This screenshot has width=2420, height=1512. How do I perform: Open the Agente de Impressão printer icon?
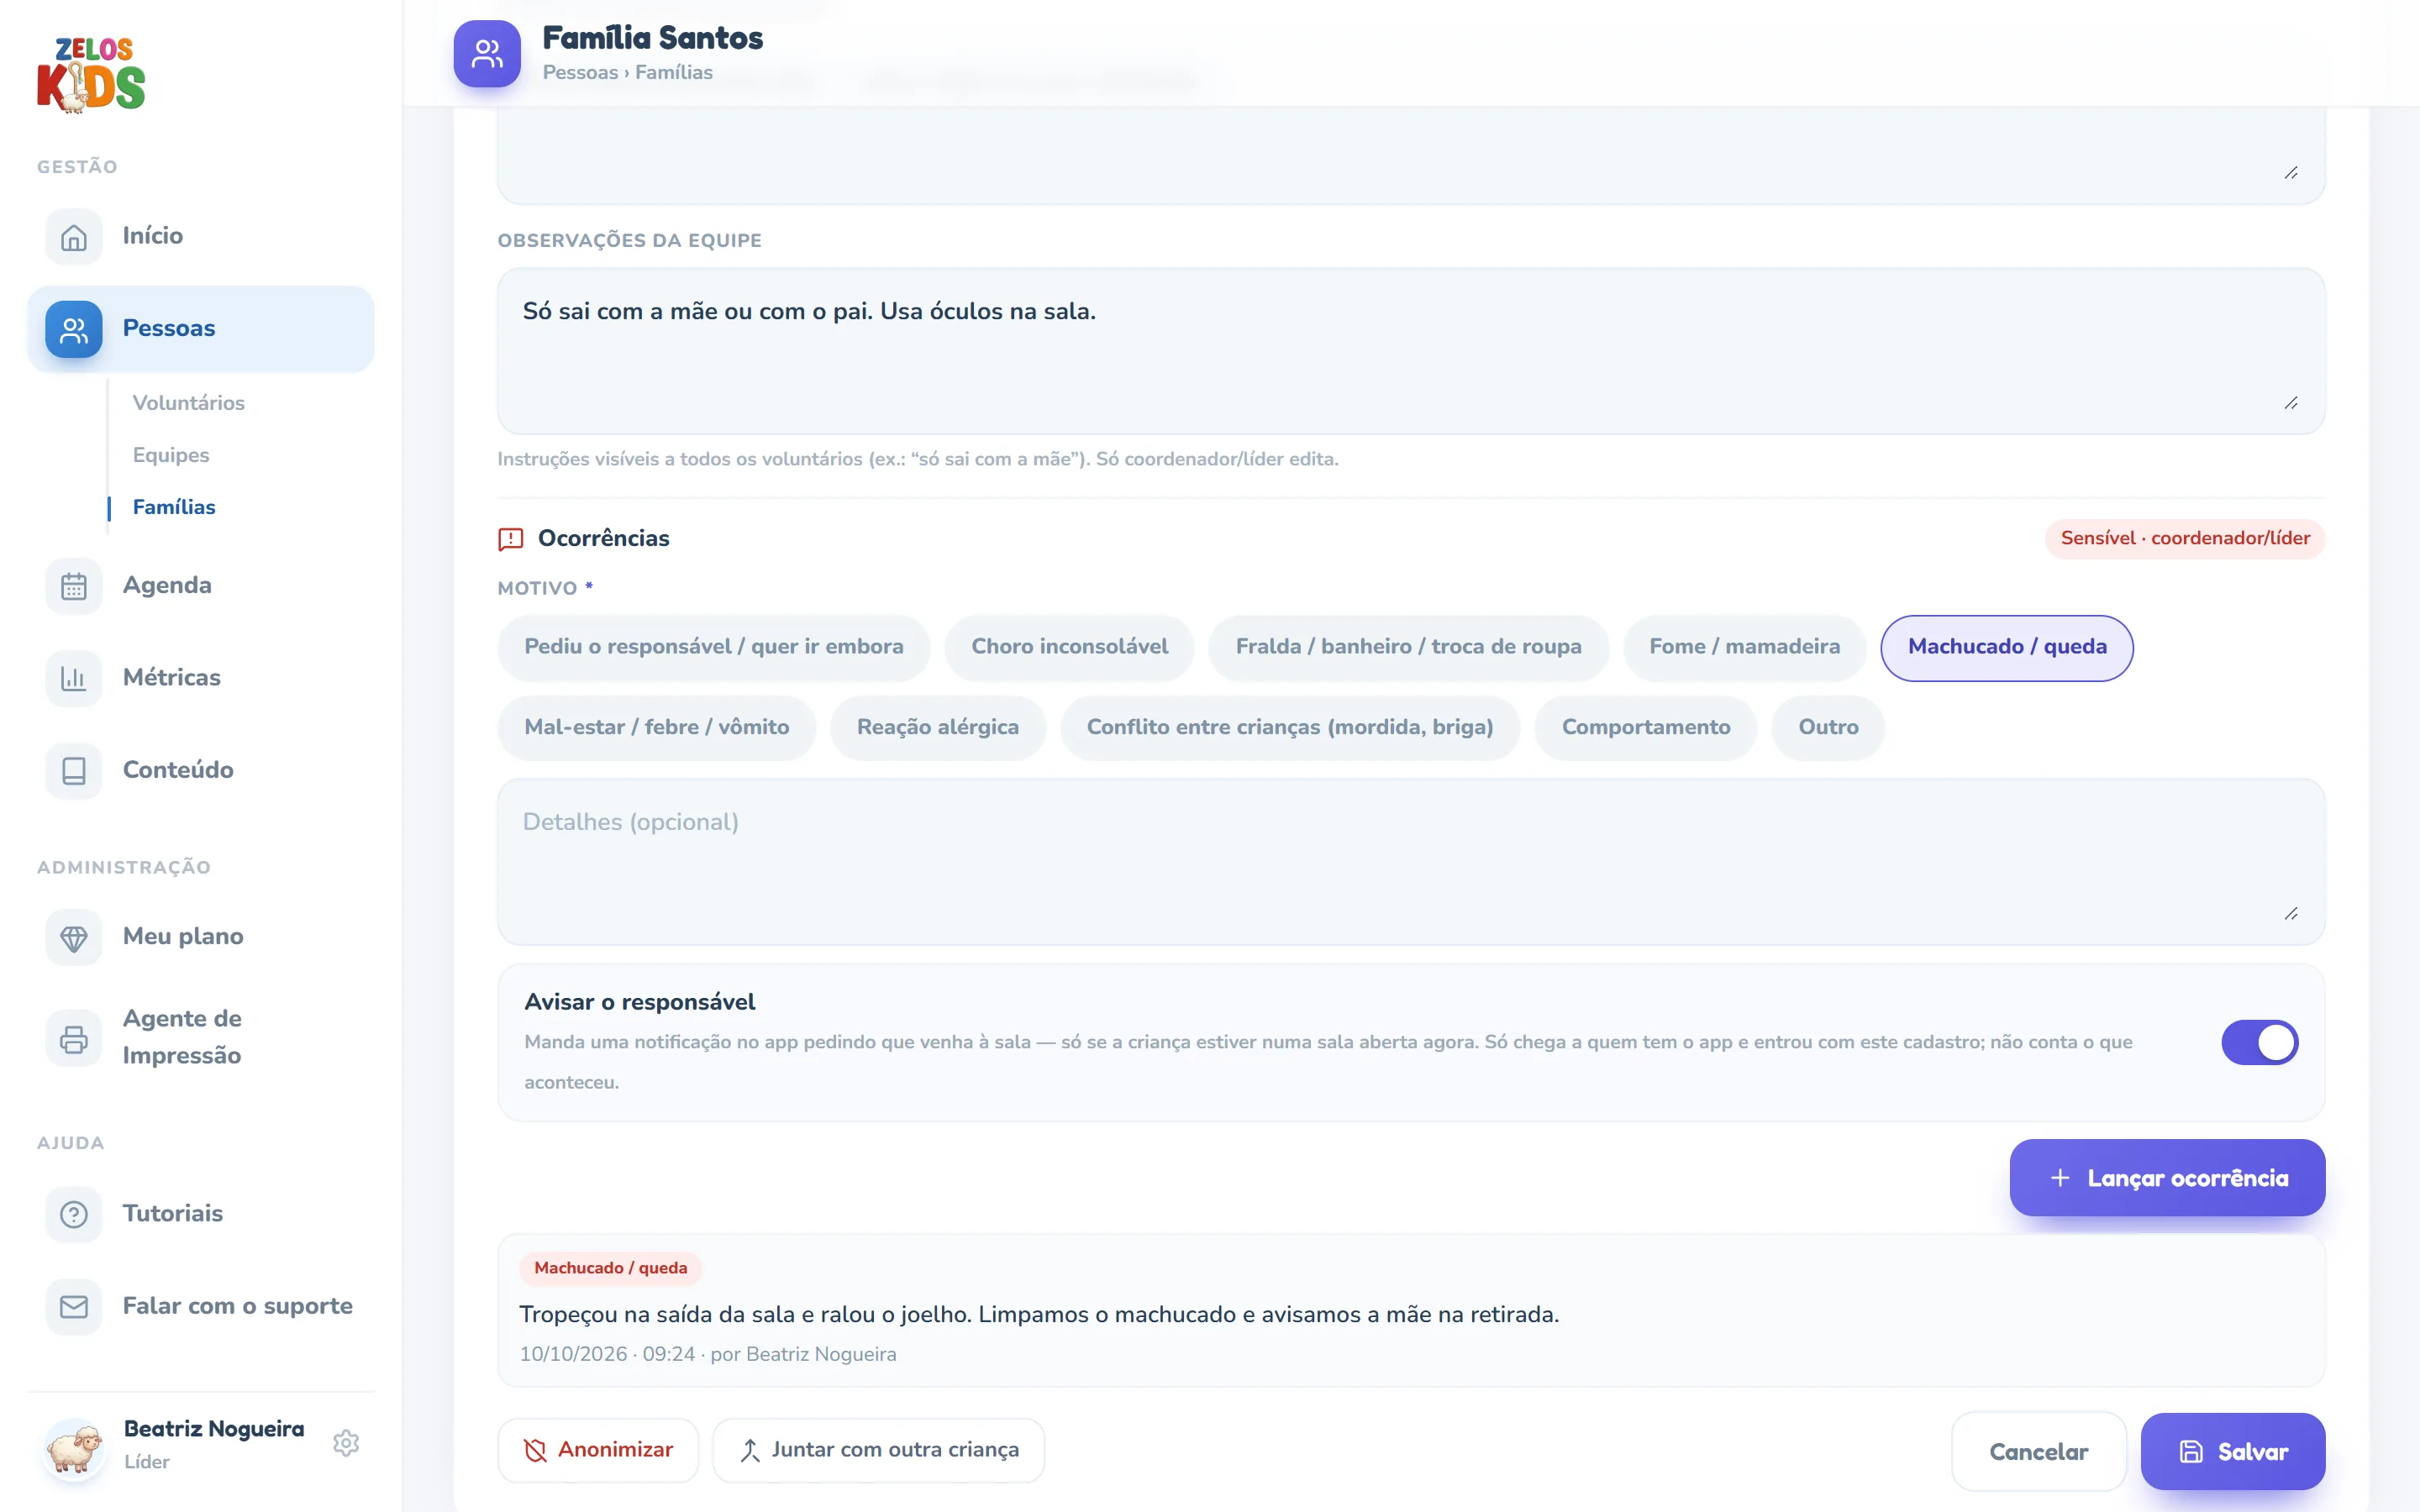click(x=74, y=1038)
